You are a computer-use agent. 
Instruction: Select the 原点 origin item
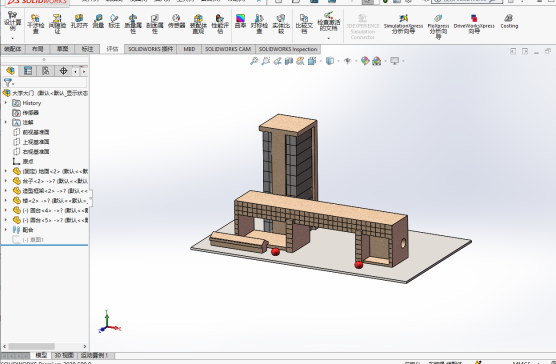pos(23,161)
